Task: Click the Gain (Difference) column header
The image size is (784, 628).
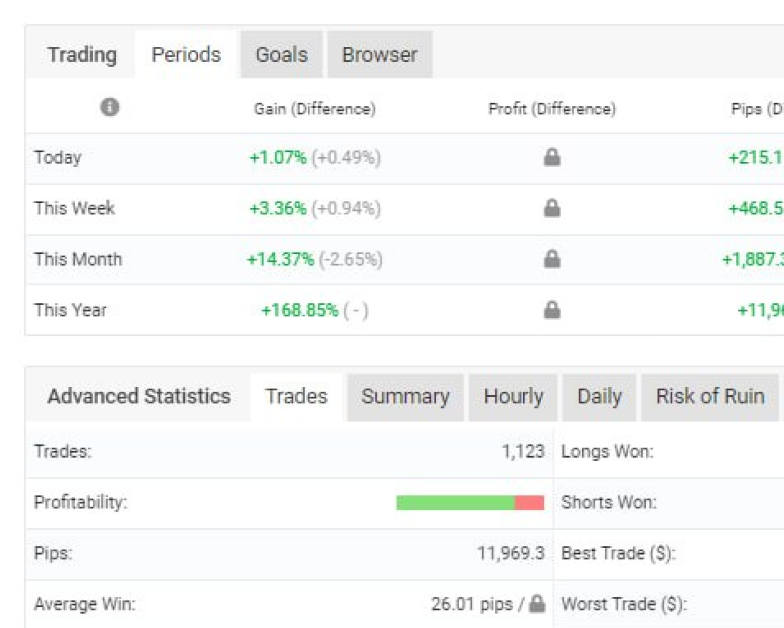Action: click(314, 109)
